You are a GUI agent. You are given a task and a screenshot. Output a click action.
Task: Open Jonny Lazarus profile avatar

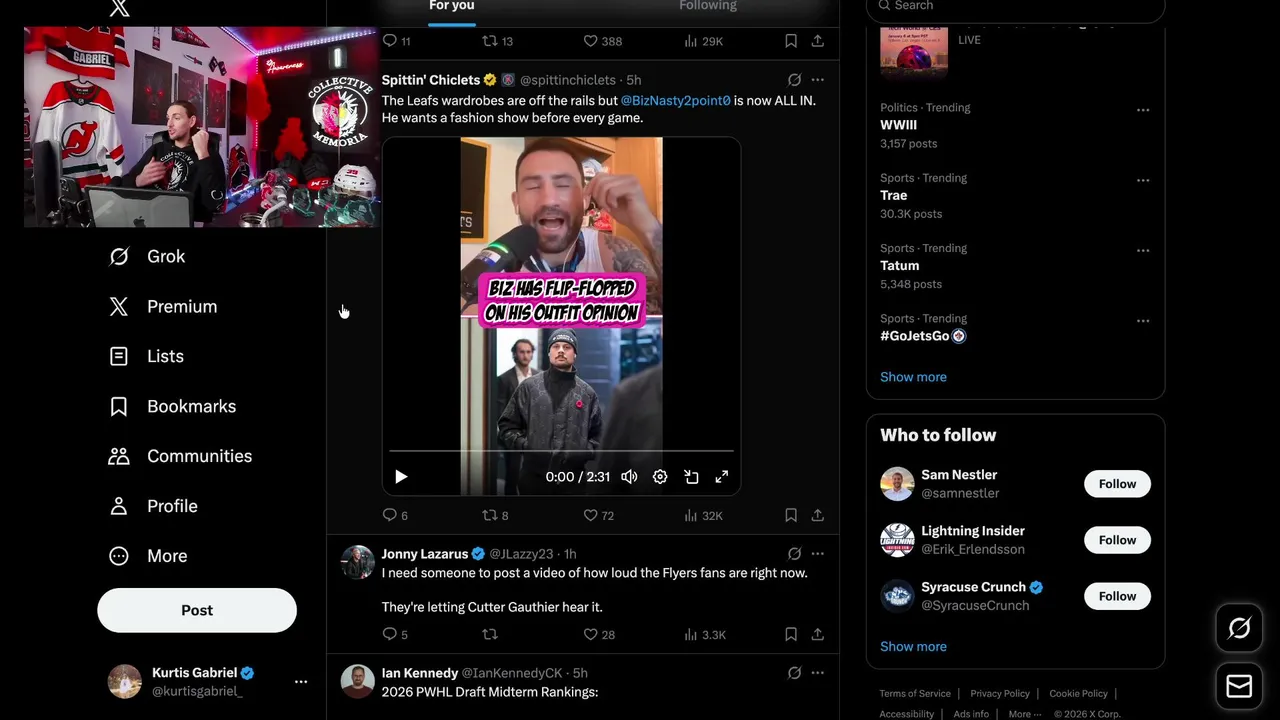(358, 562)
